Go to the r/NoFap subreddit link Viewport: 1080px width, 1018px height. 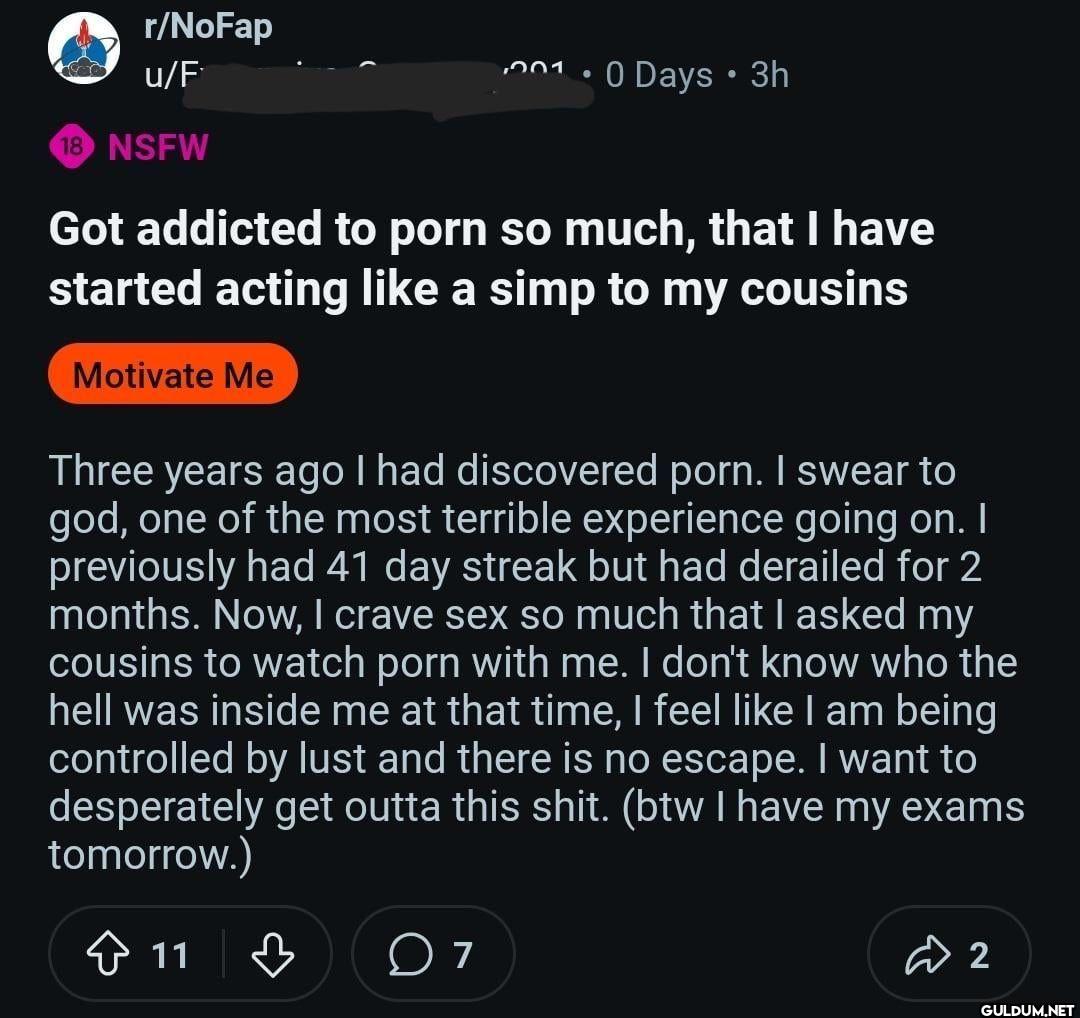[x=208, y=27]
